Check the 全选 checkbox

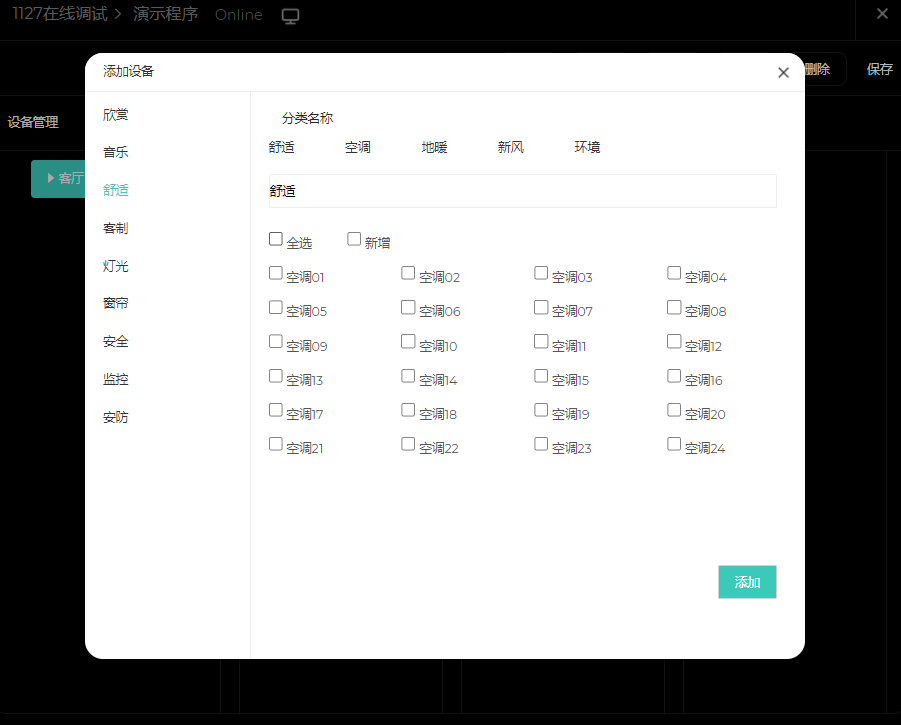276,239
